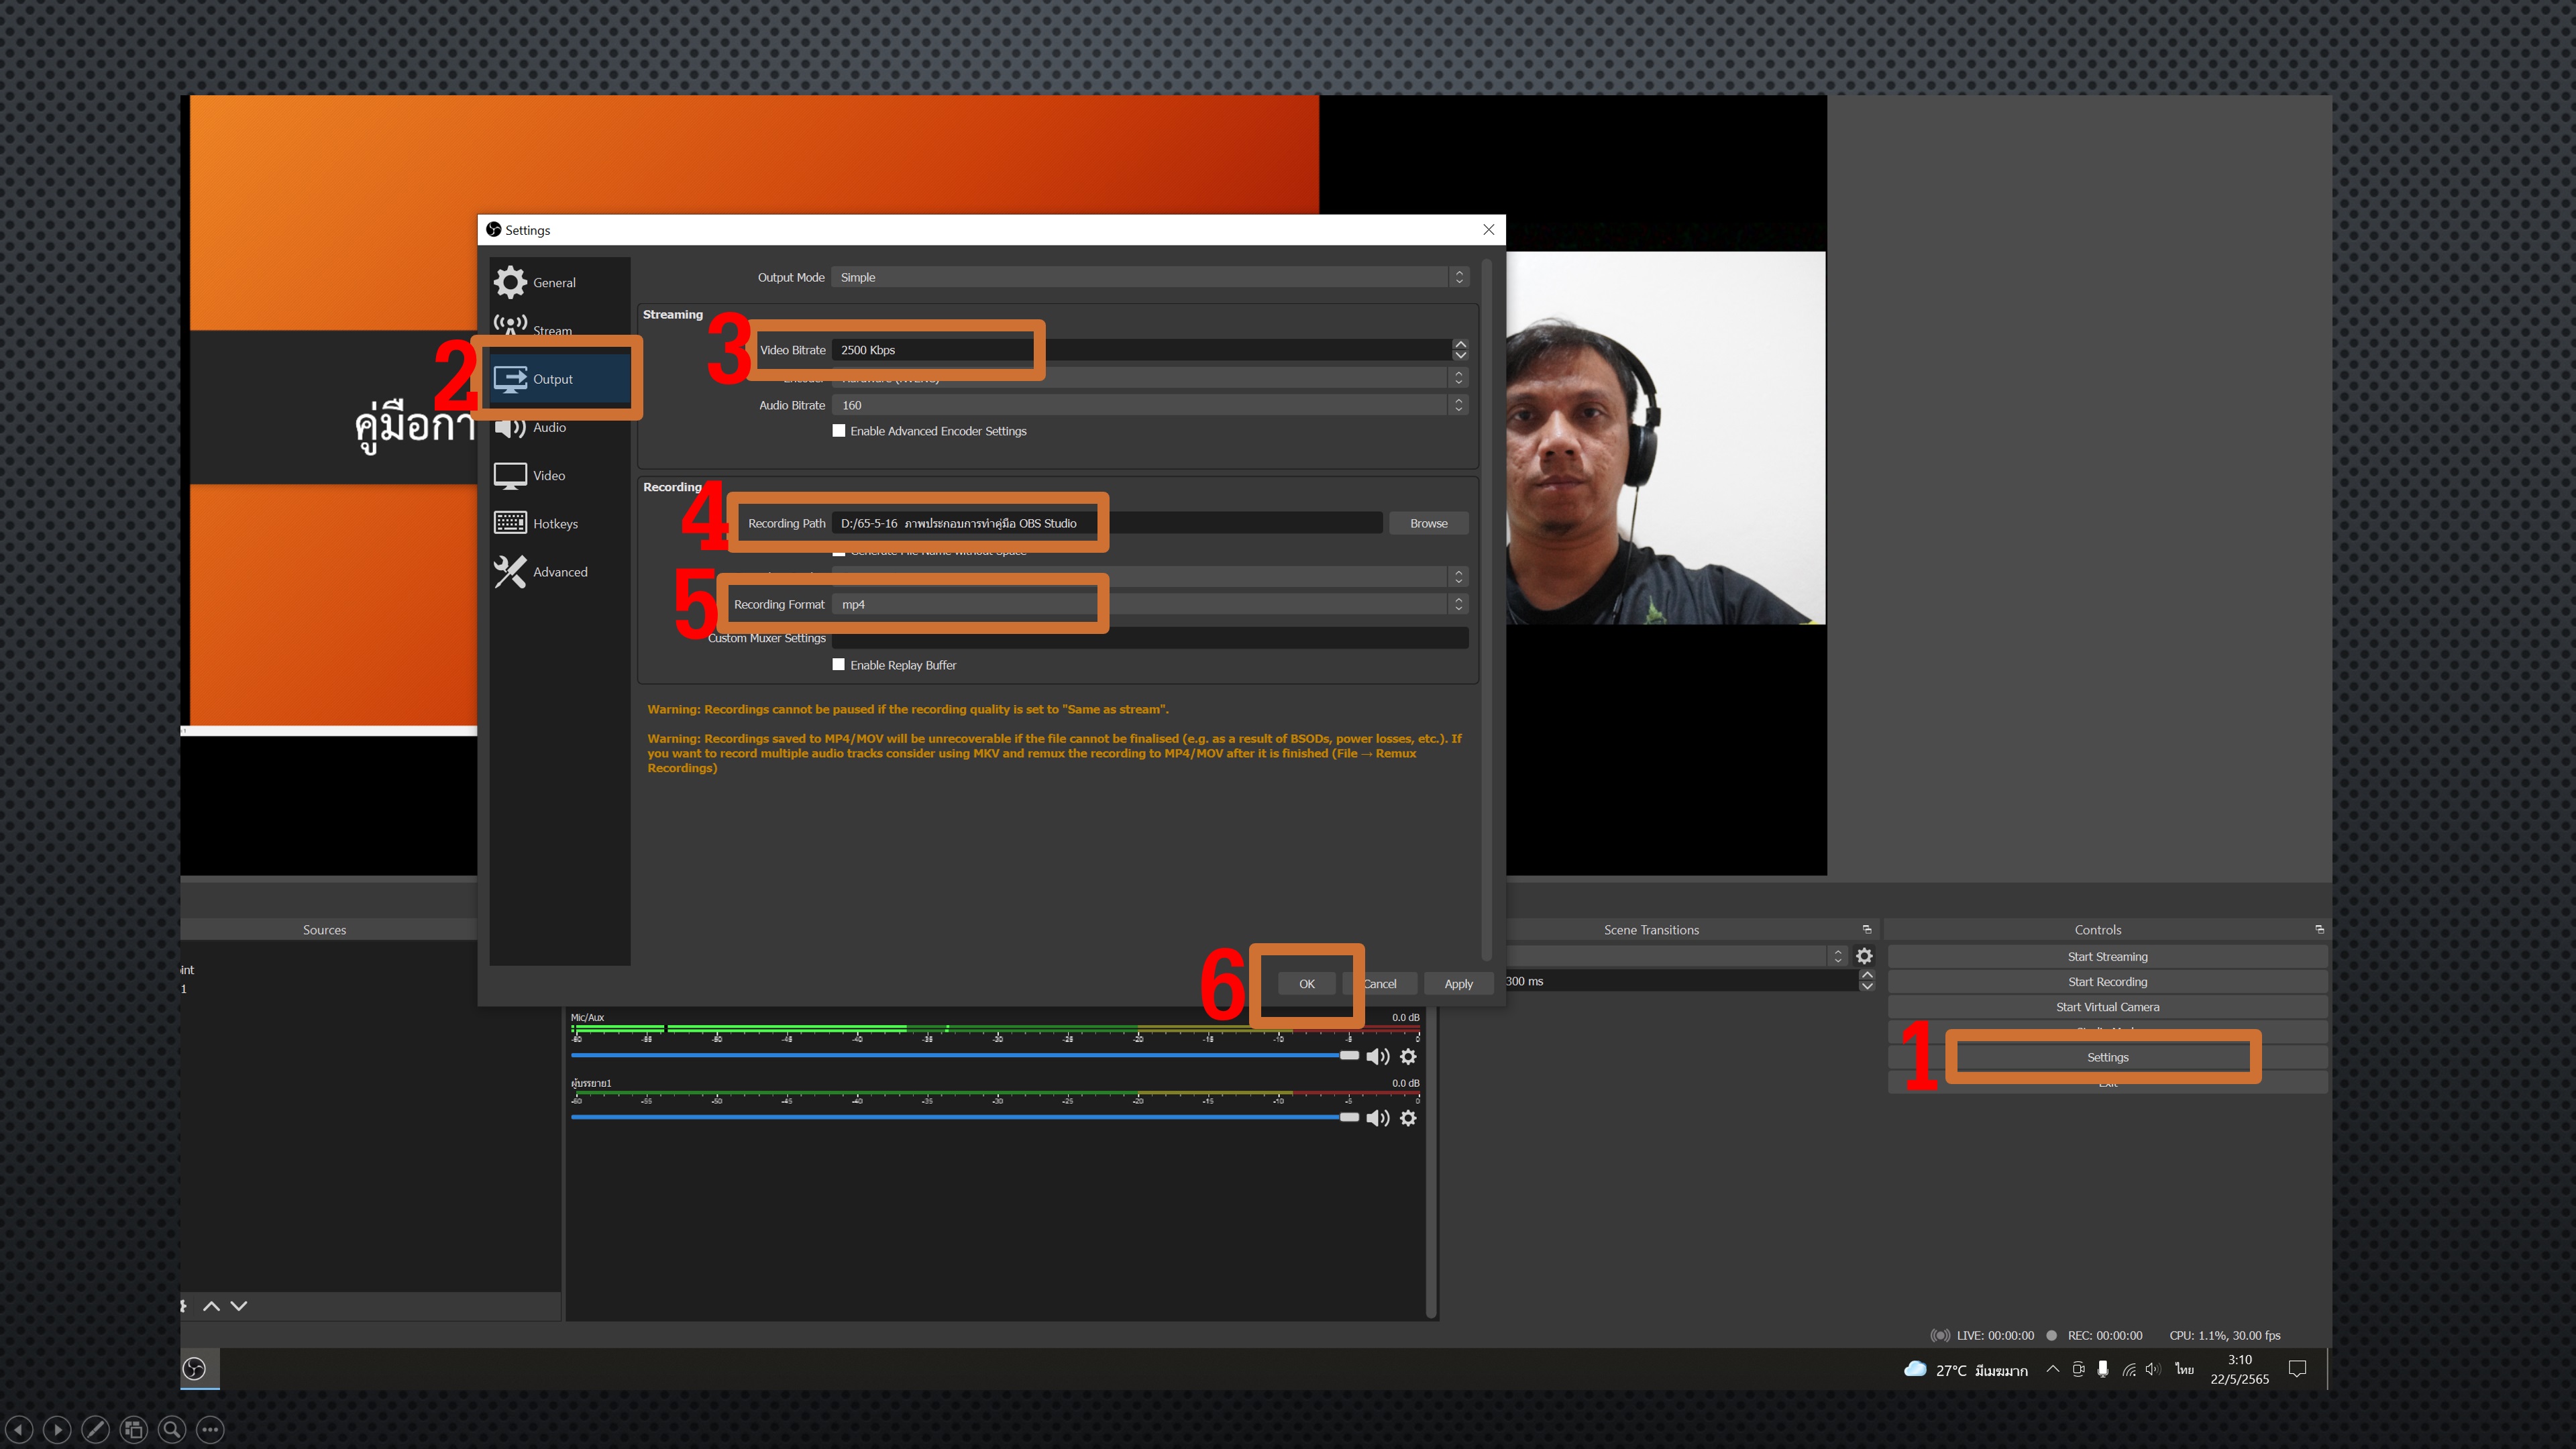Viewport: 2576px width, 1449px height.
Task: Click Start Recording in Controls
Action: 2107,982
